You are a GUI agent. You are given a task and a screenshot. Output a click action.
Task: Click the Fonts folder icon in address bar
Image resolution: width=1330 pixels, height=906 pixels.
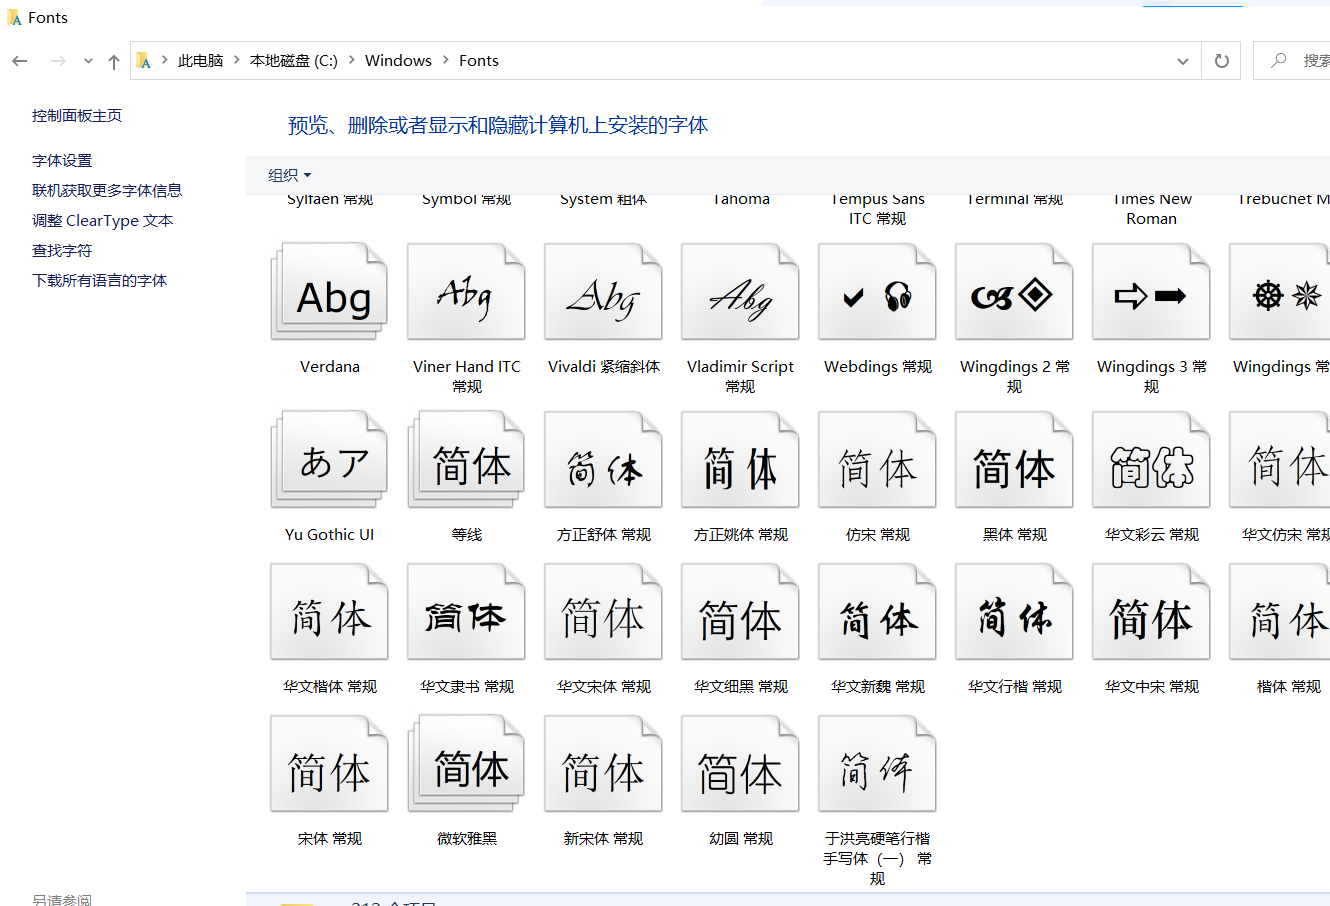click(x=143, y=61)
